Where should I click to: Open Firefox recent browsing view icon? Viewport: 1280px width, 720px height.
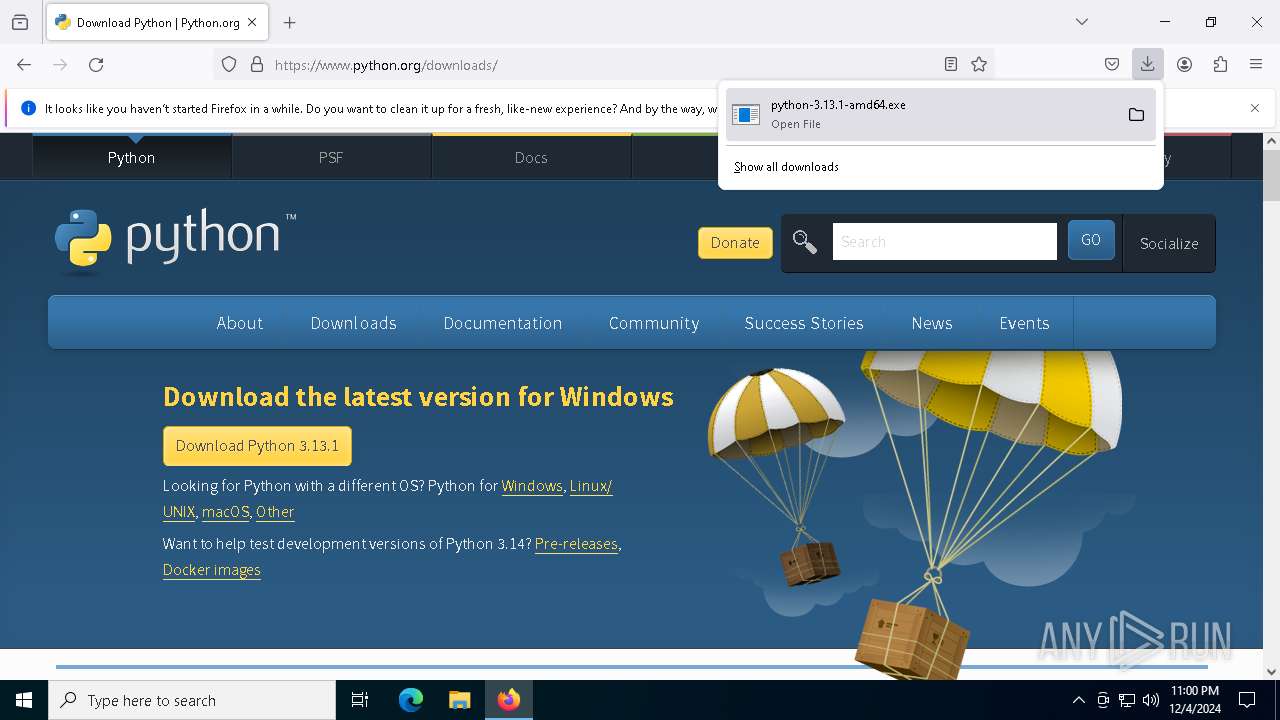20,22
